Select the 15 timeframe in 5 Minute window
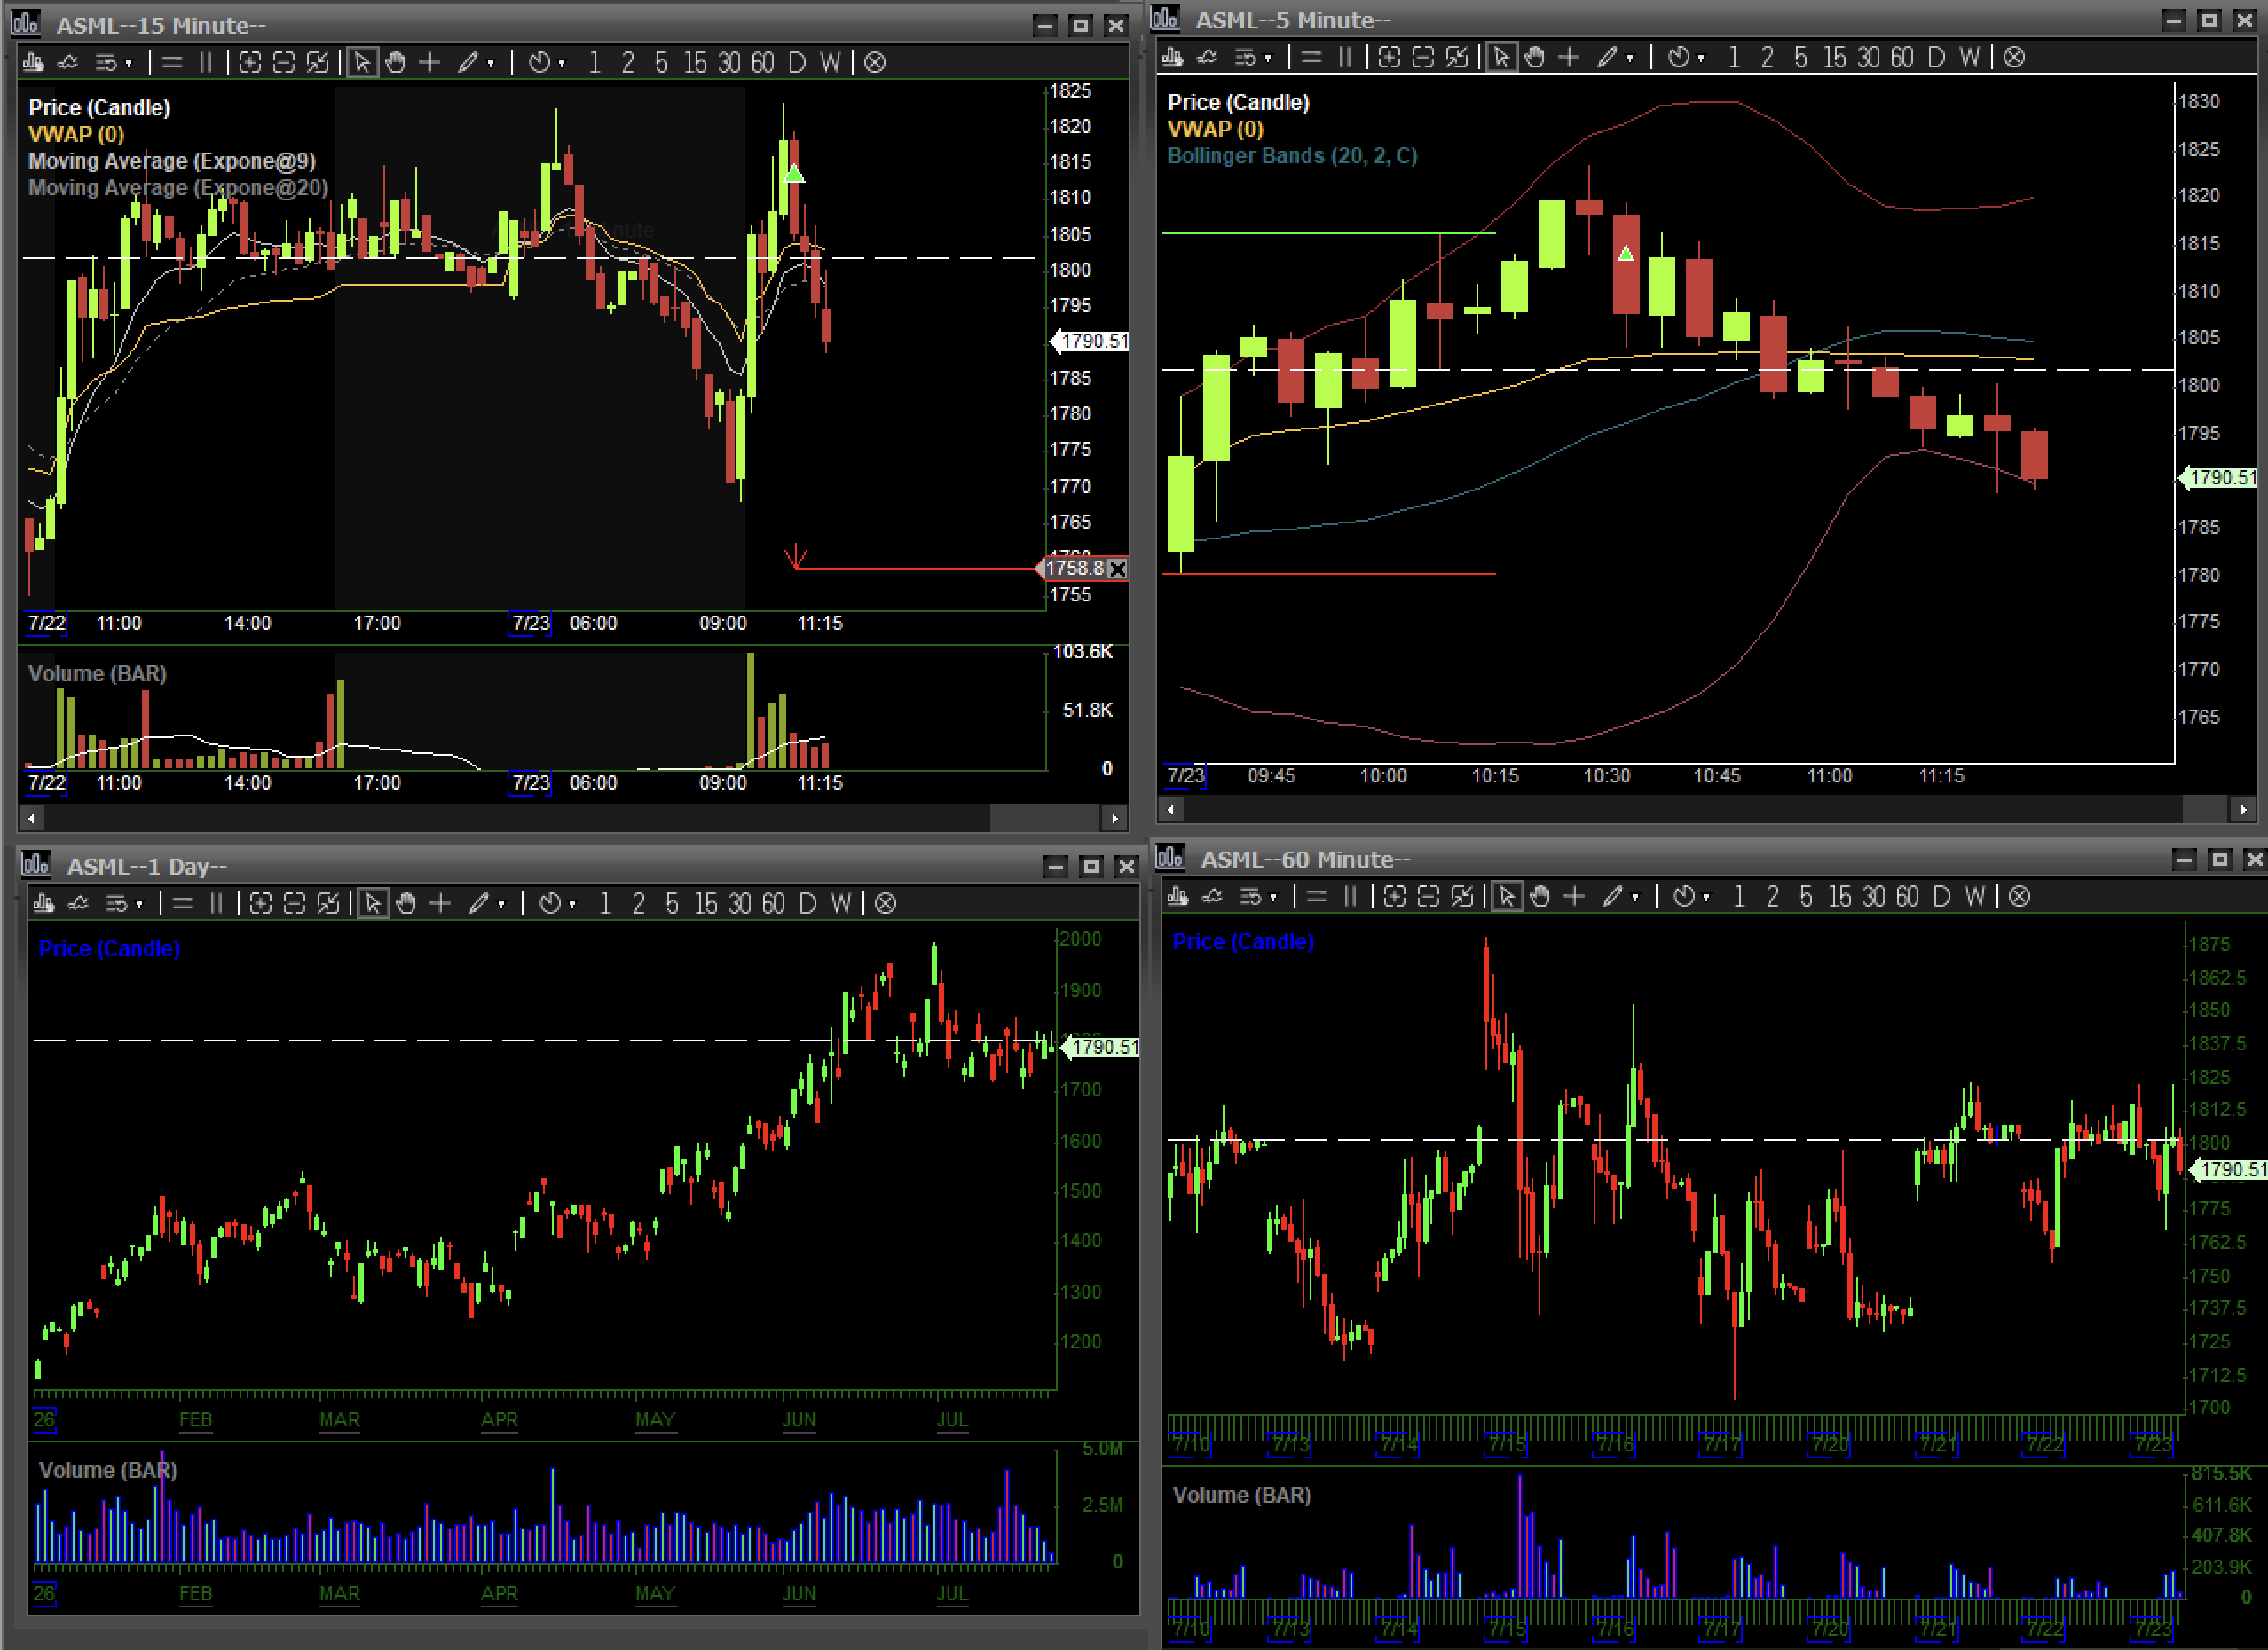Viewport: 2268px width, 1650px height. pyautogui.click(x=1834, y=57)
